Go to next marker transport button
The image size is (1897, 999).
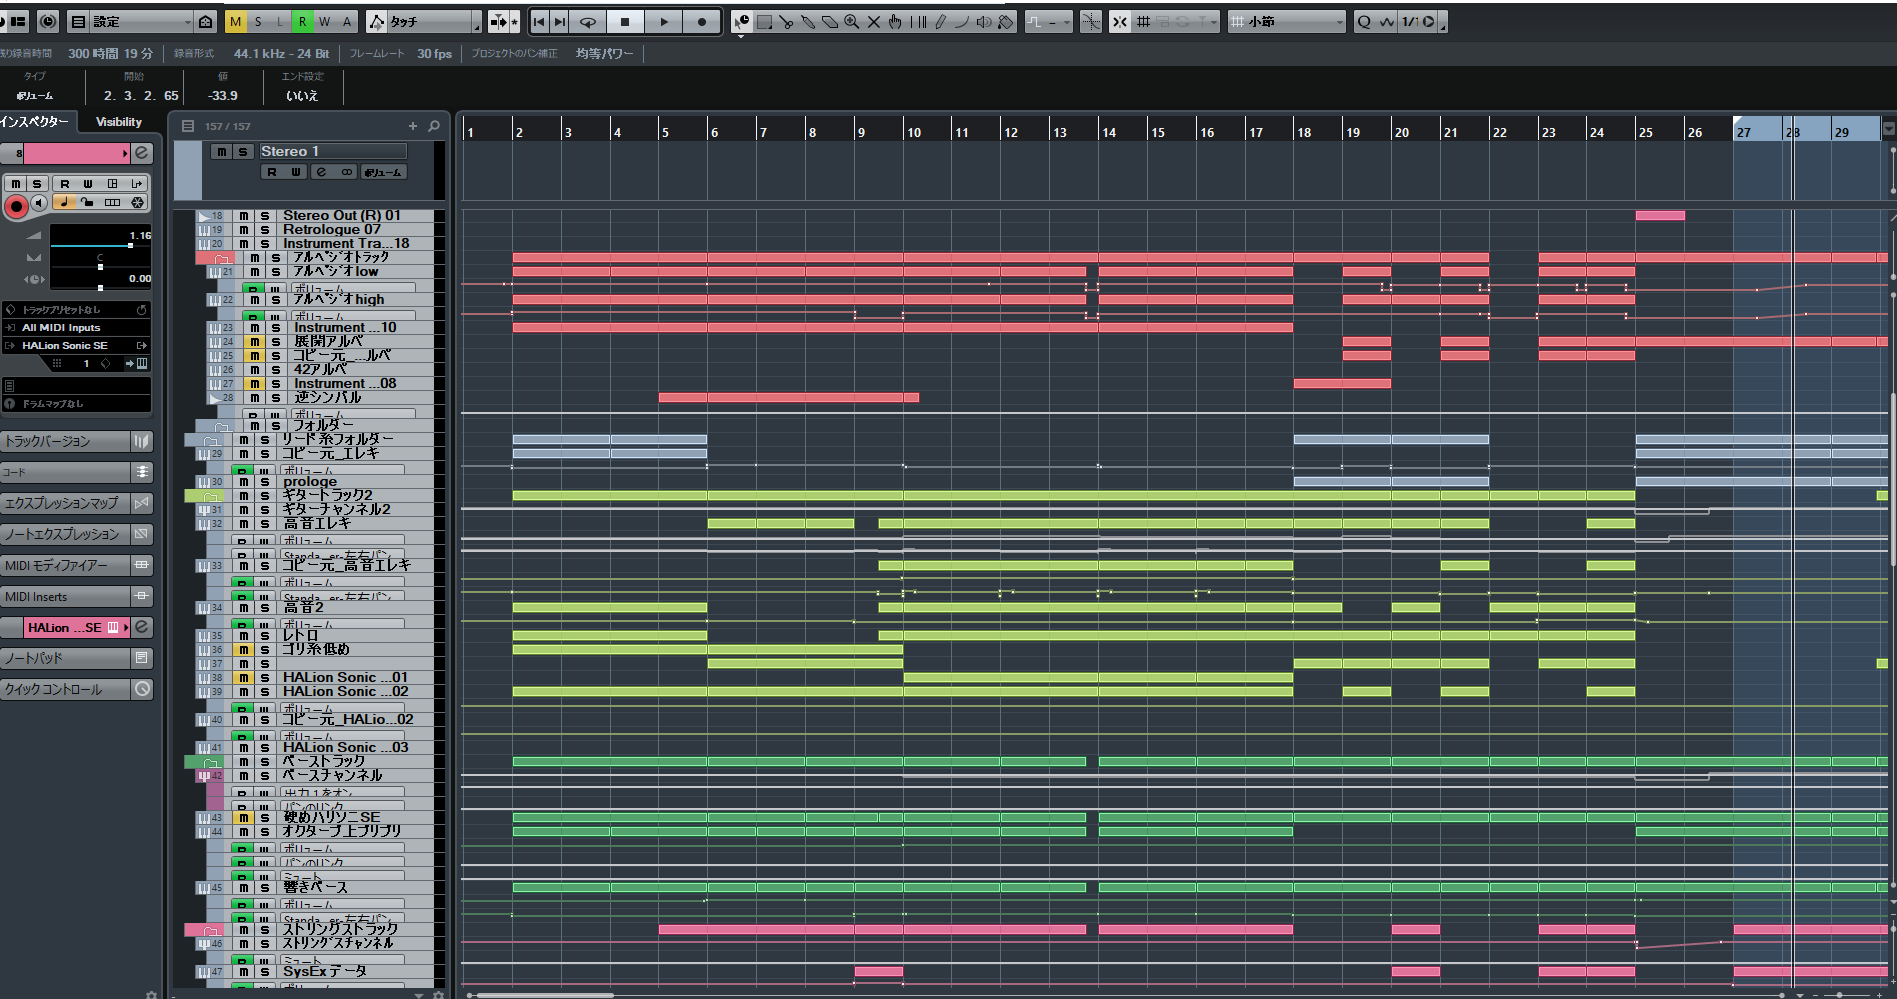click(560, 22)
